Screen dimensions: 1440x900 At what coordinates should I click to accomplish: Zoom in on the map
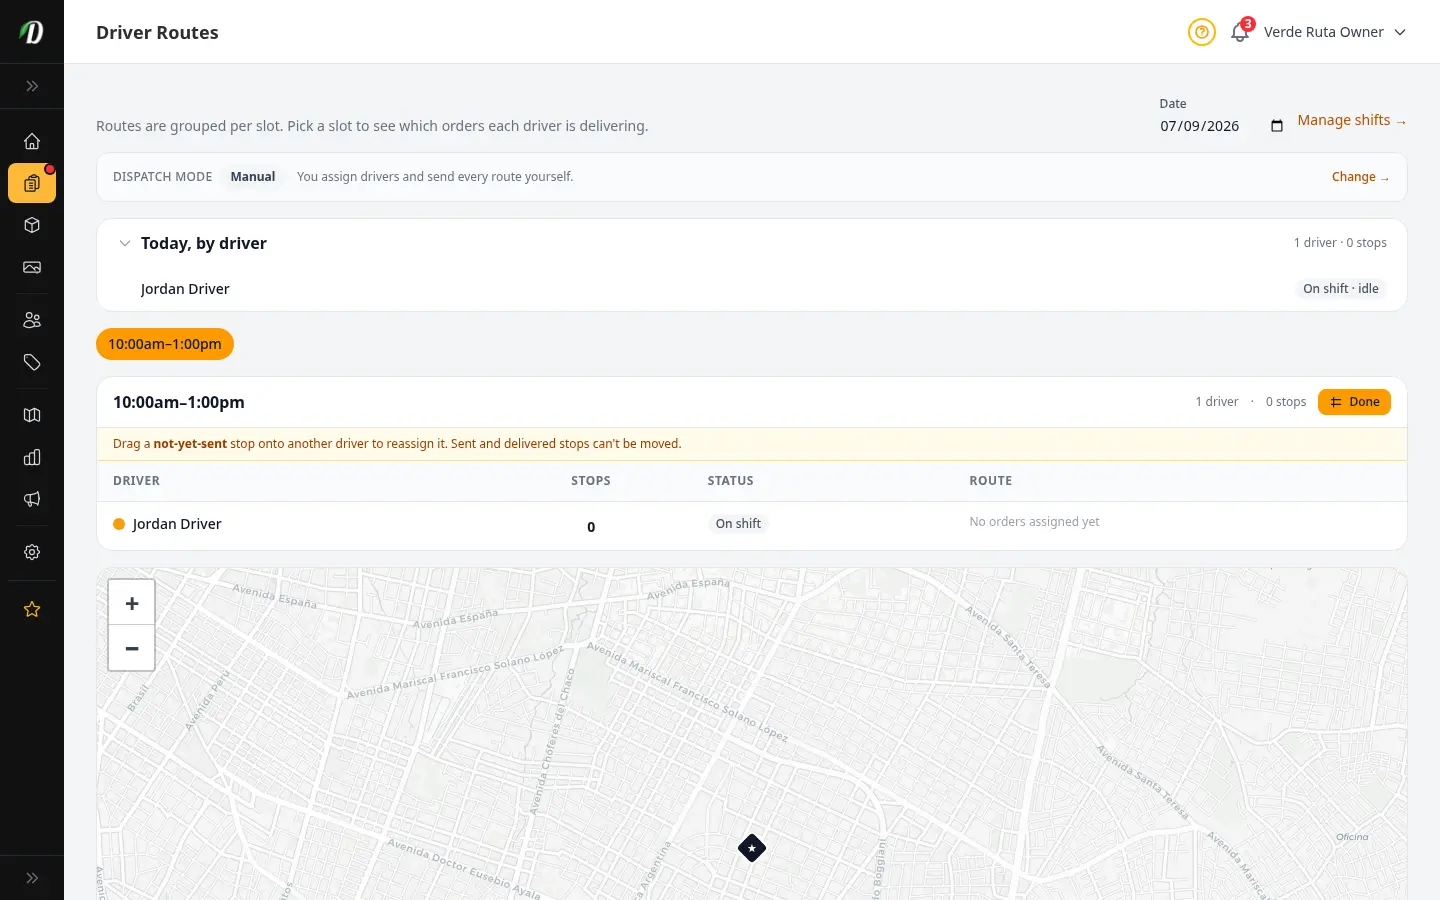point(131,603)
